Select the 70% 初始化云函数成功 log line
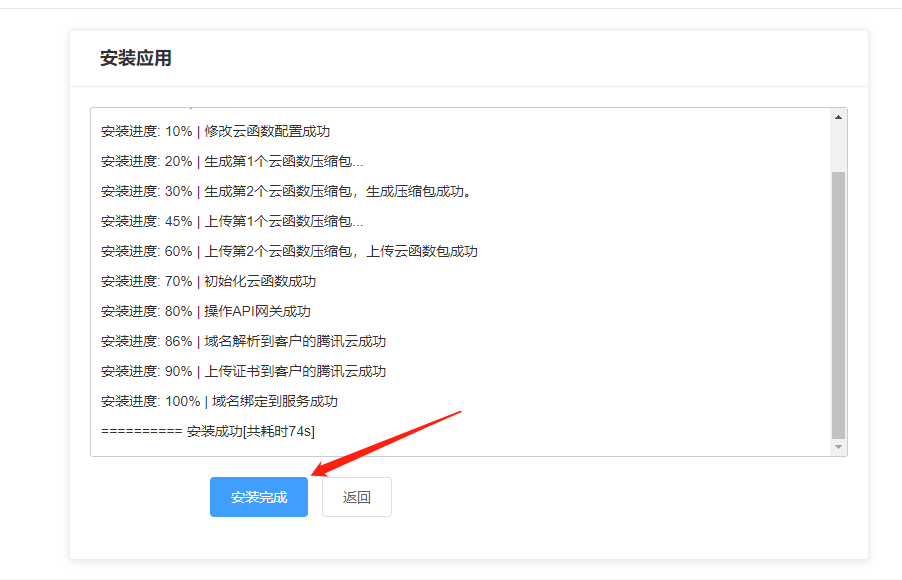The width and height of the screenshot is (902, 580). 208,281
